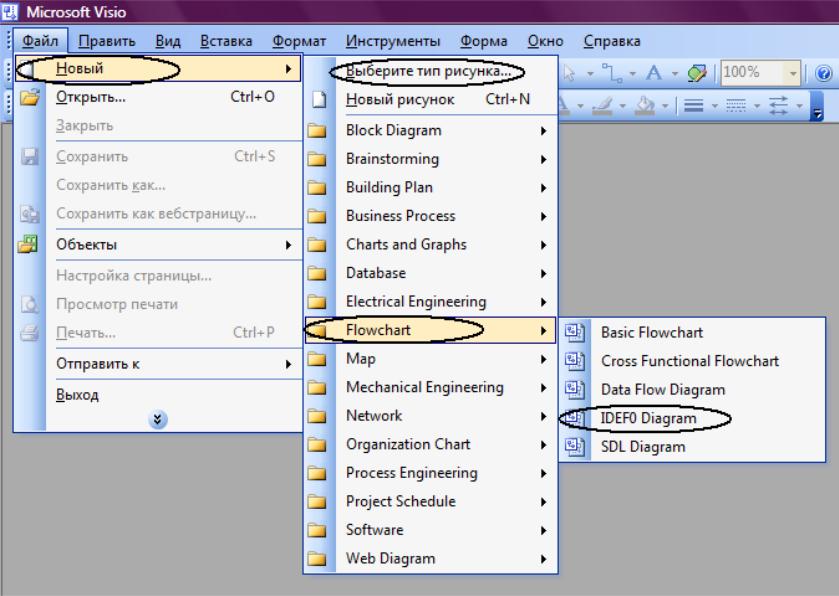Viewport: 839px width, 596px height.
Task: Open the Project Schedule category
Action: pos(431,501)
